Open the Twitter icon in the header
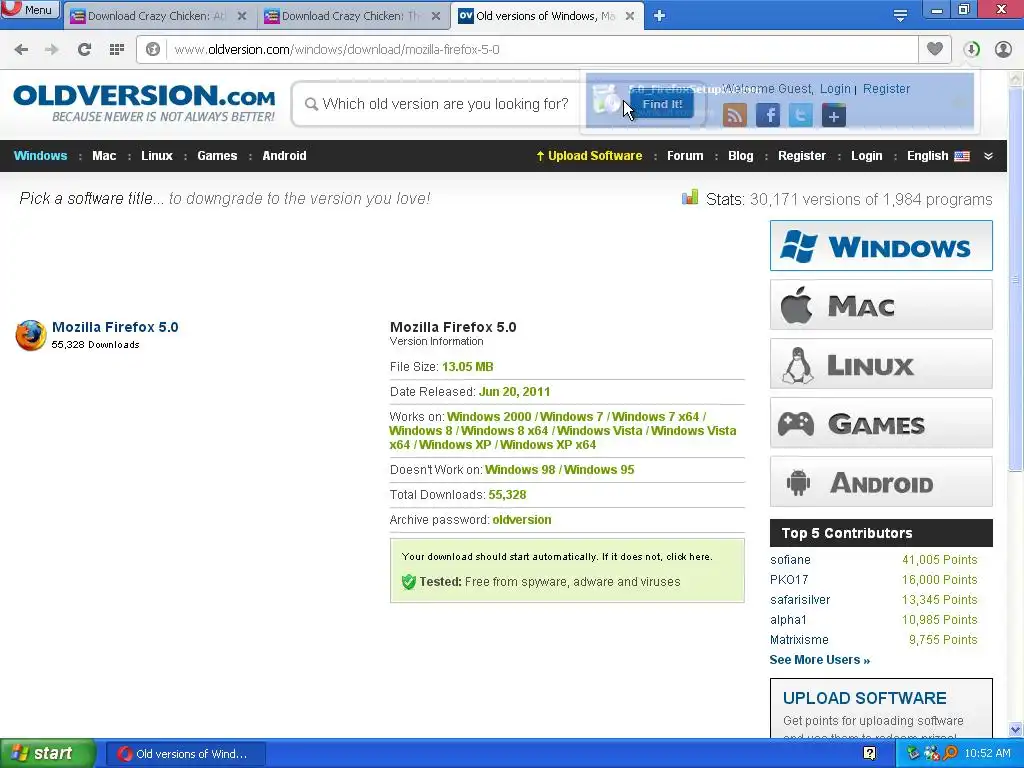Viewport: 1024px width, 768px height. [x=801, y=116]
